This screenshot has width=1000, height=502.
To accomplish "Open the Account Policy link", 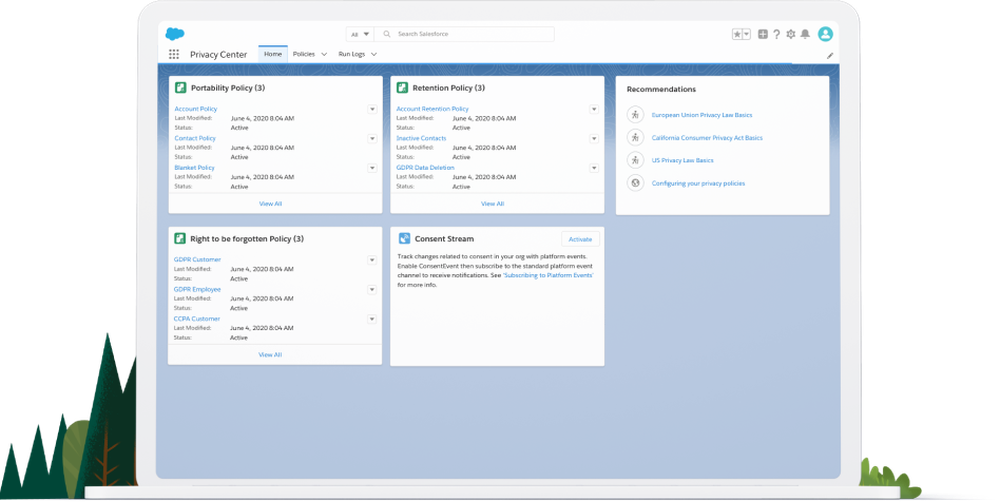I will 196,109.
